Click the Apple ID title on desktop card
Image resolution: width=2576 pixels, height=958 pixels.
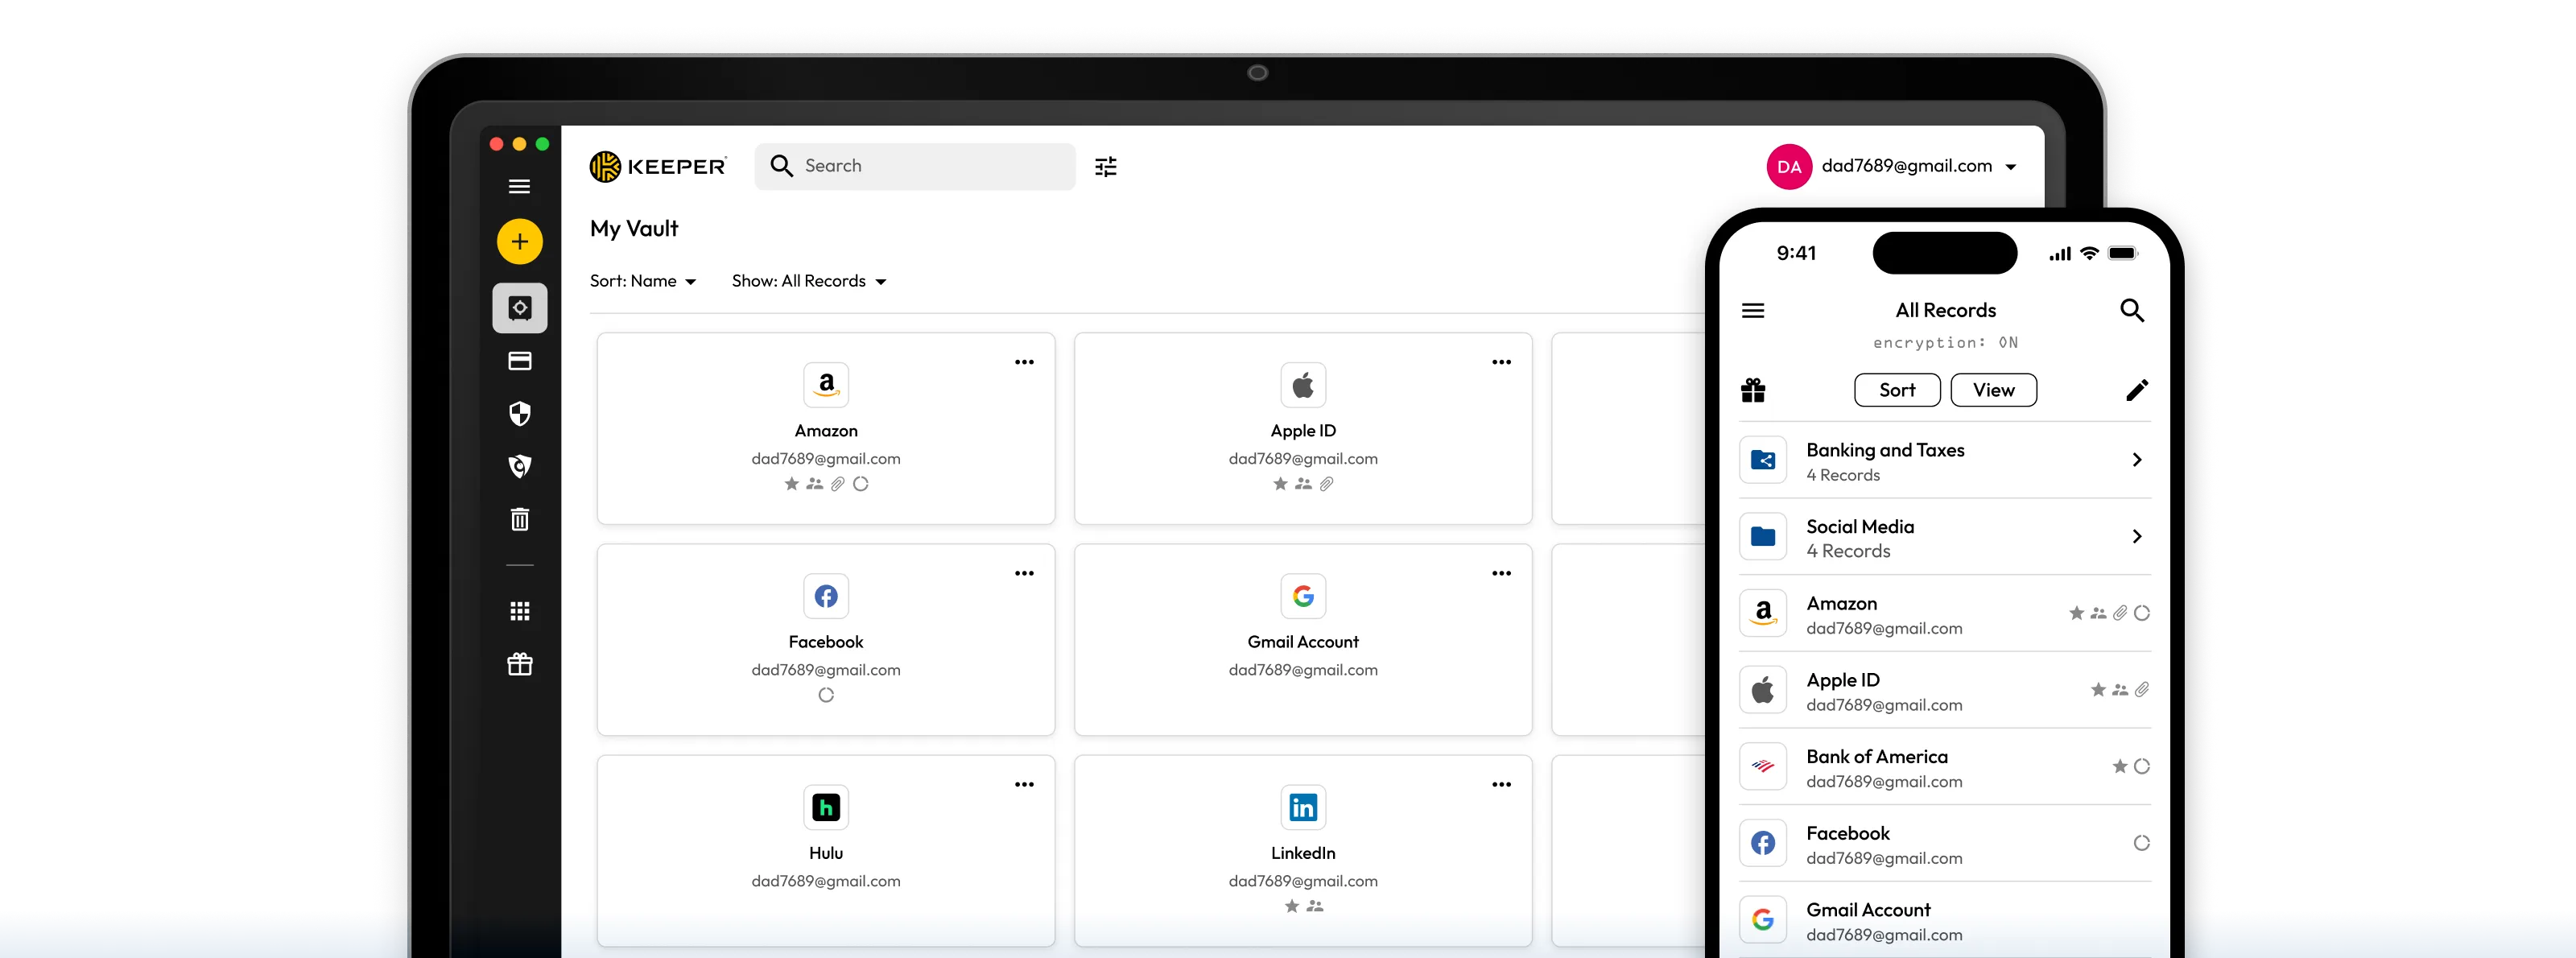coord(1303,431)
